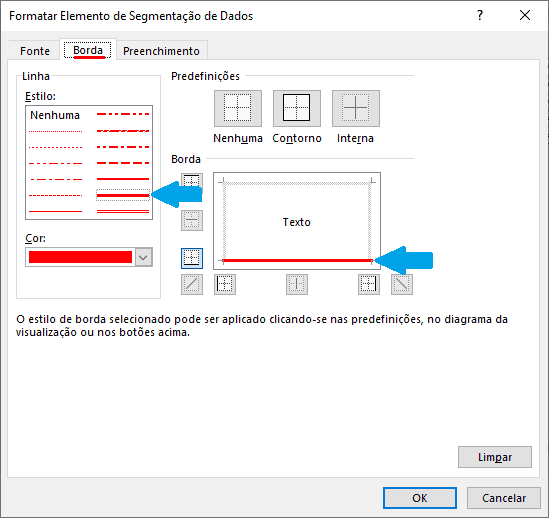Toggle the bottom border button
This screenshot has width=549, height=518.
click(192, 258)
